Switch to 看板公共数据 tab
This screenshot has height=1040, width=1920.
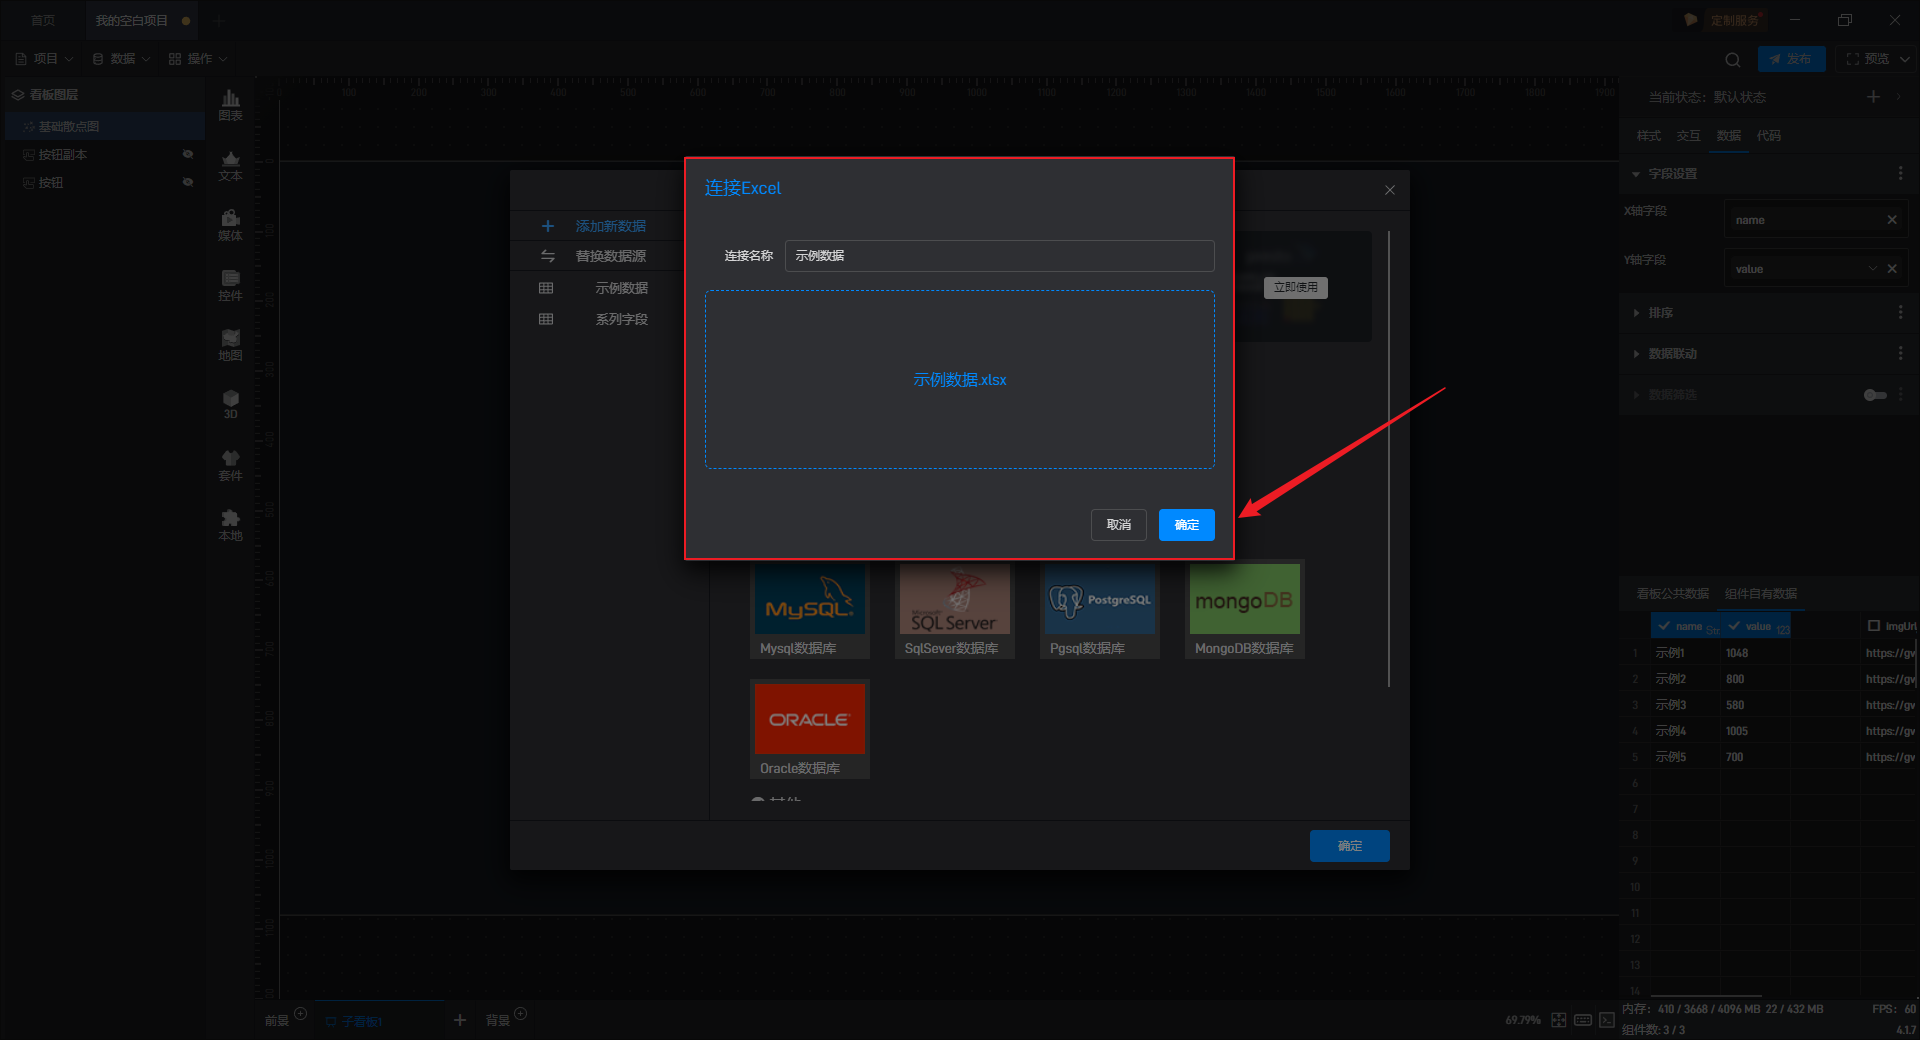(1672, 594)
